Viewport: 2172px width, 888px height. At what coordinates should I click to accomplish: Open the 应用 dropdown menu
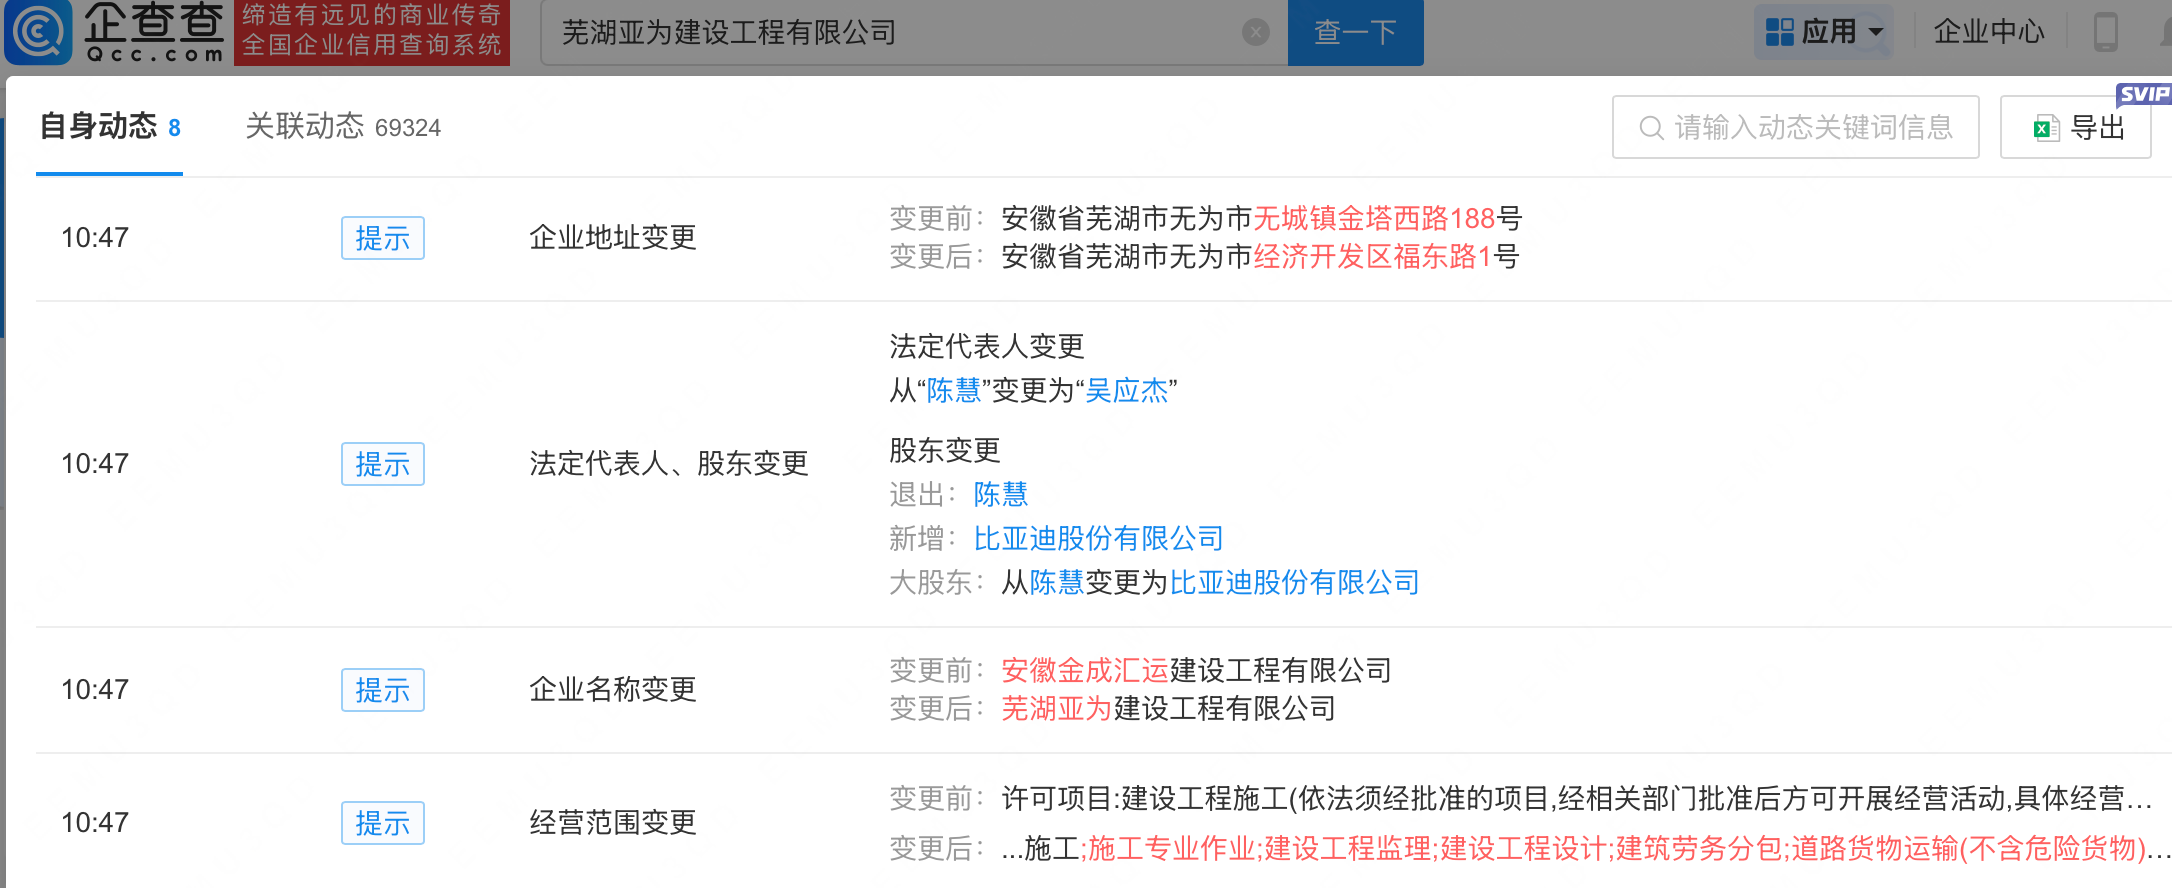(1823, 32)
